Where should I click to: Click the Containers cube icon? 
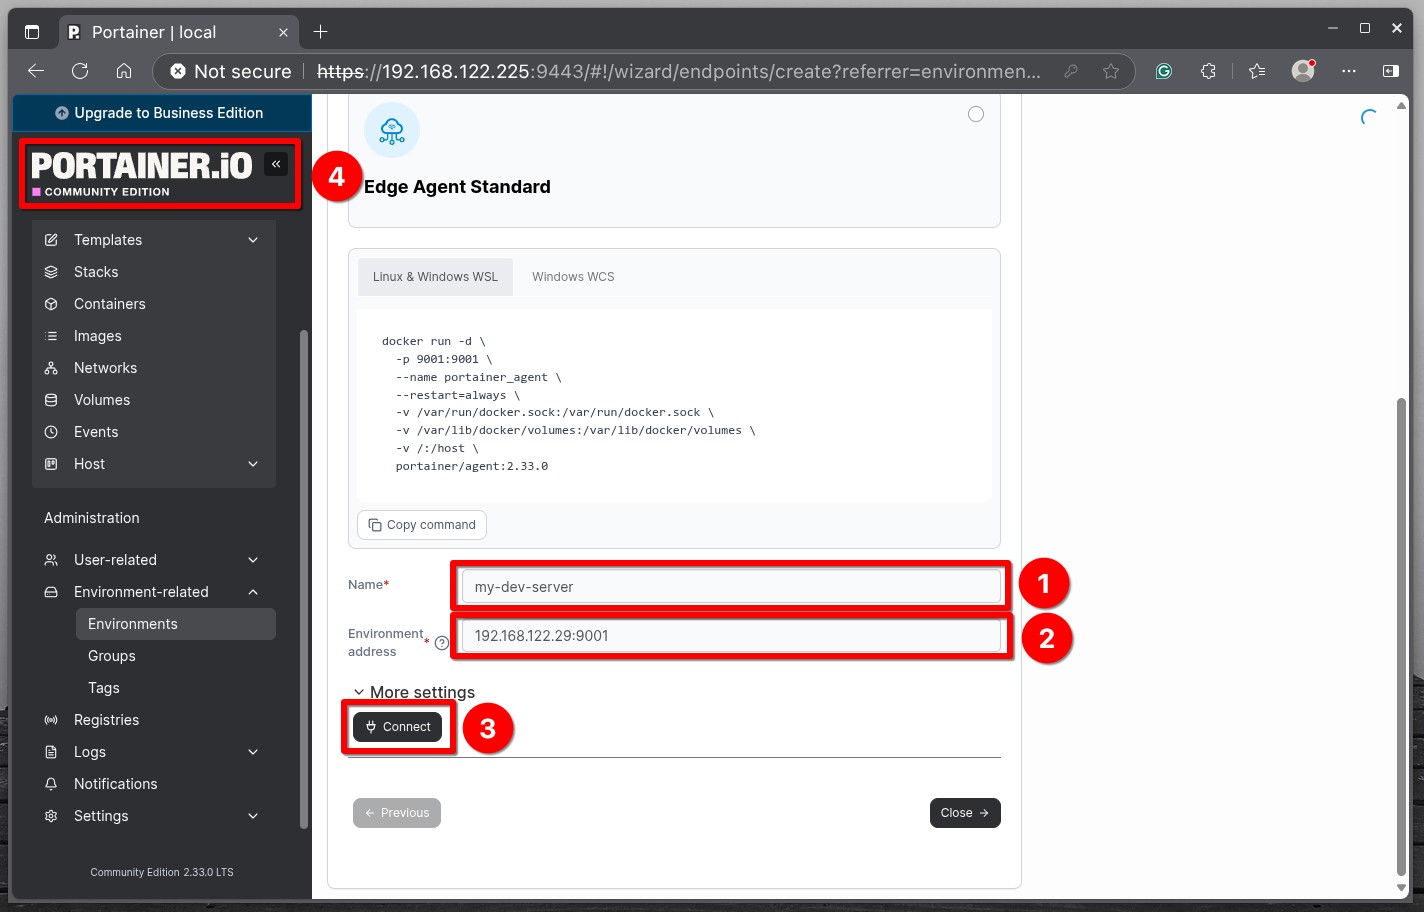[51, 304]
